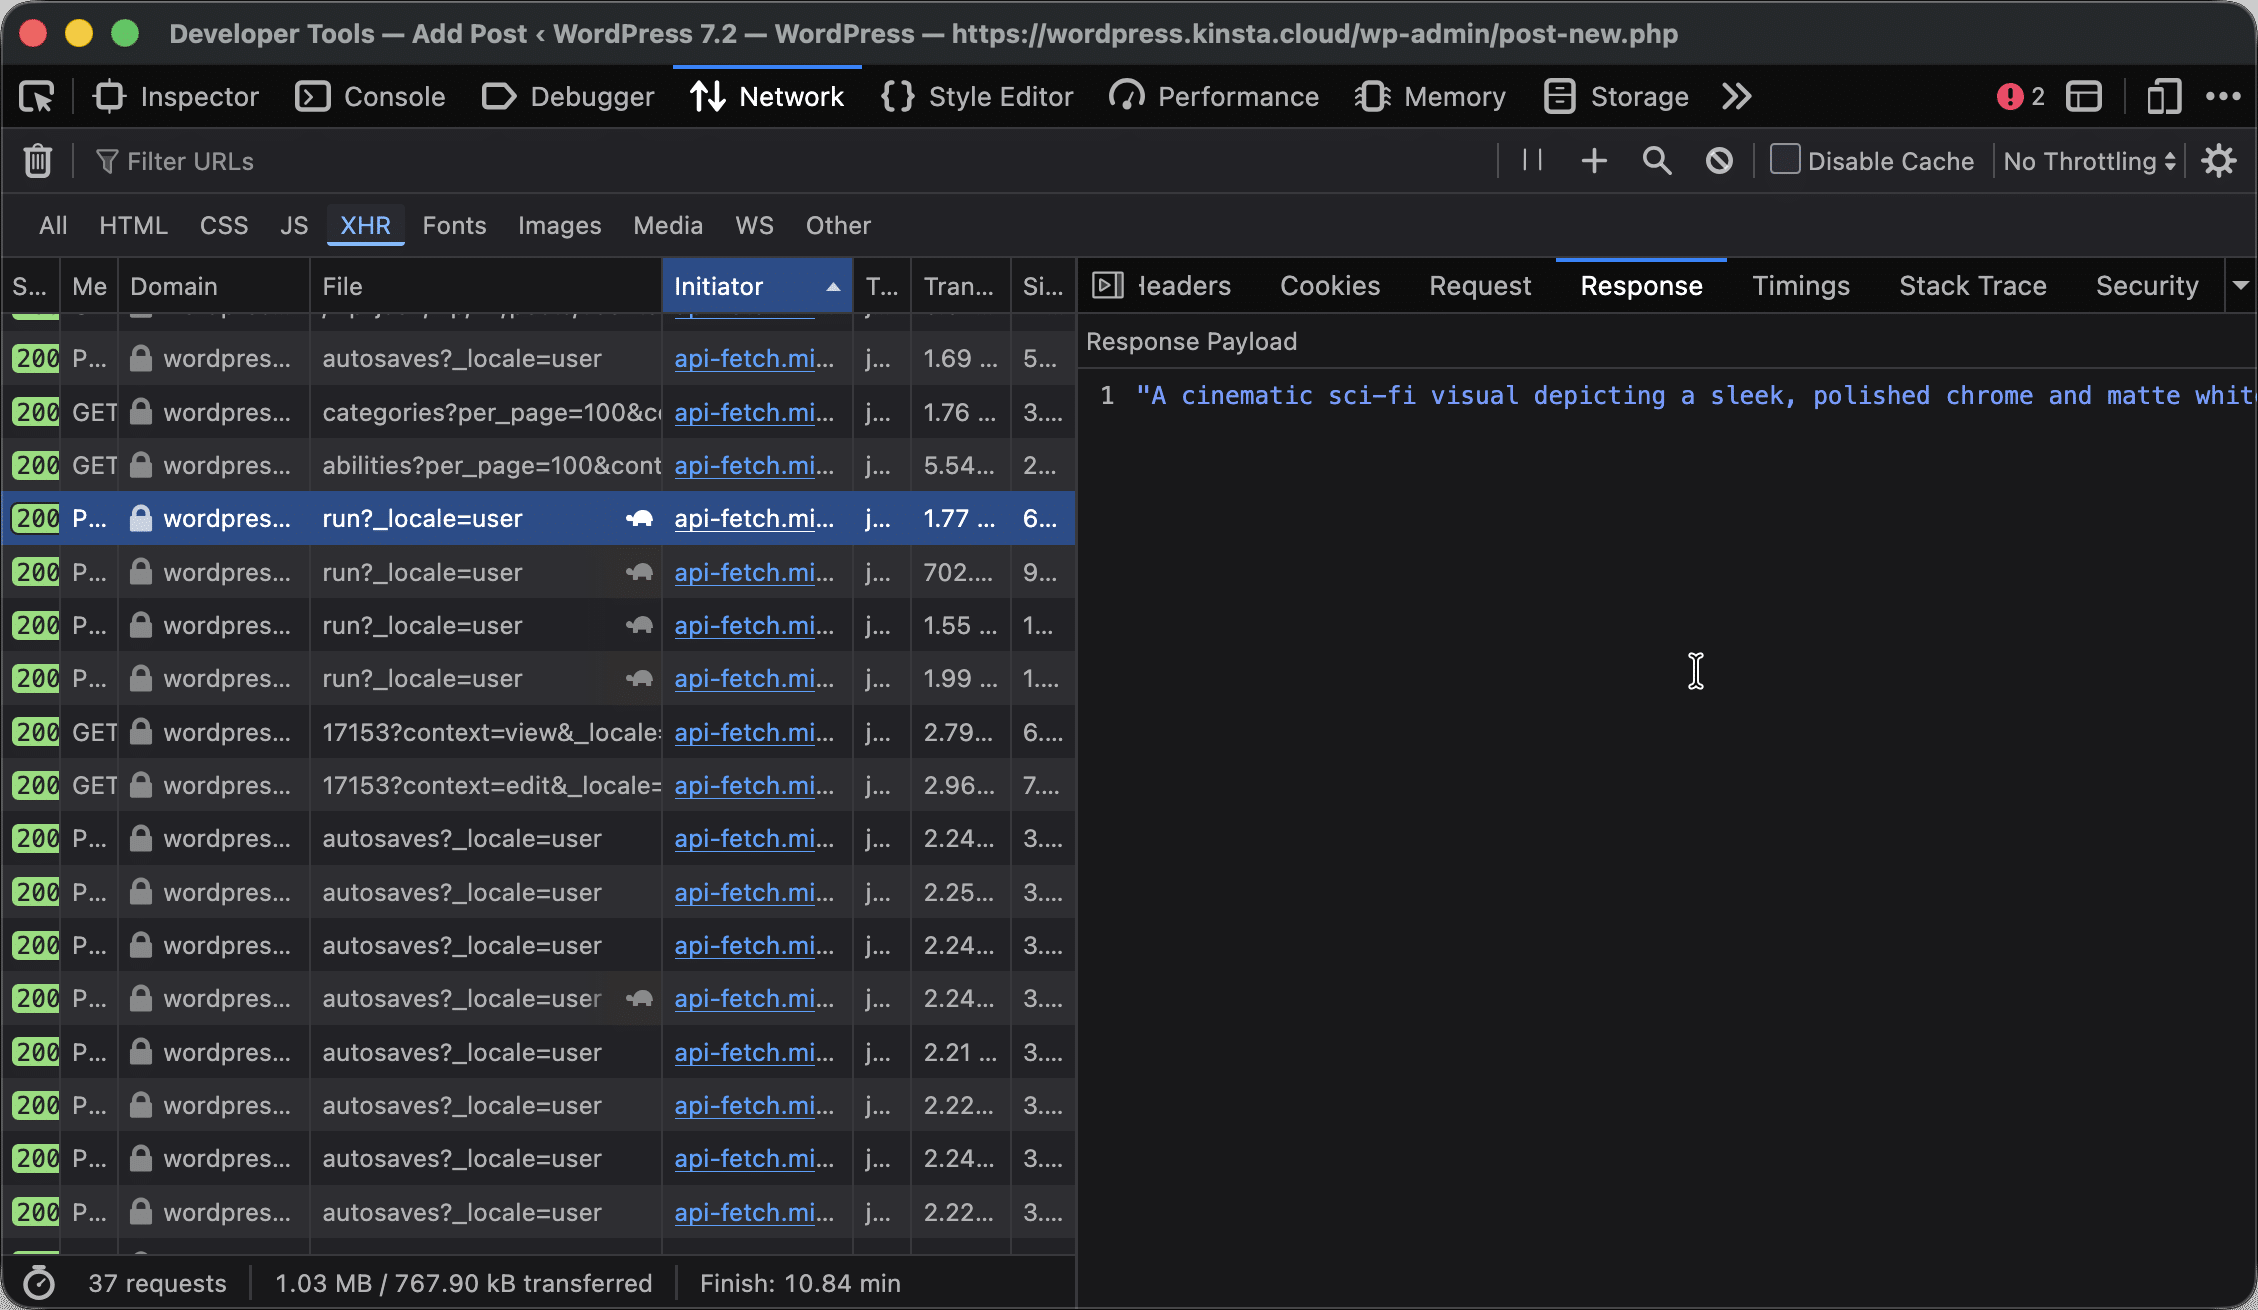2258x1310 pixels.
Task: Open network search with magnifier icon
Action: click(x=1657, y=160)
